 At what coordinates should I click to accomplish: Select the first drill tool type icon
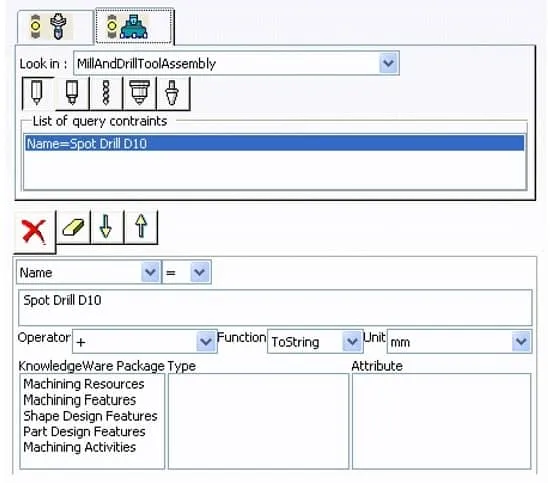pyautogui.click(x=38, y=93)
